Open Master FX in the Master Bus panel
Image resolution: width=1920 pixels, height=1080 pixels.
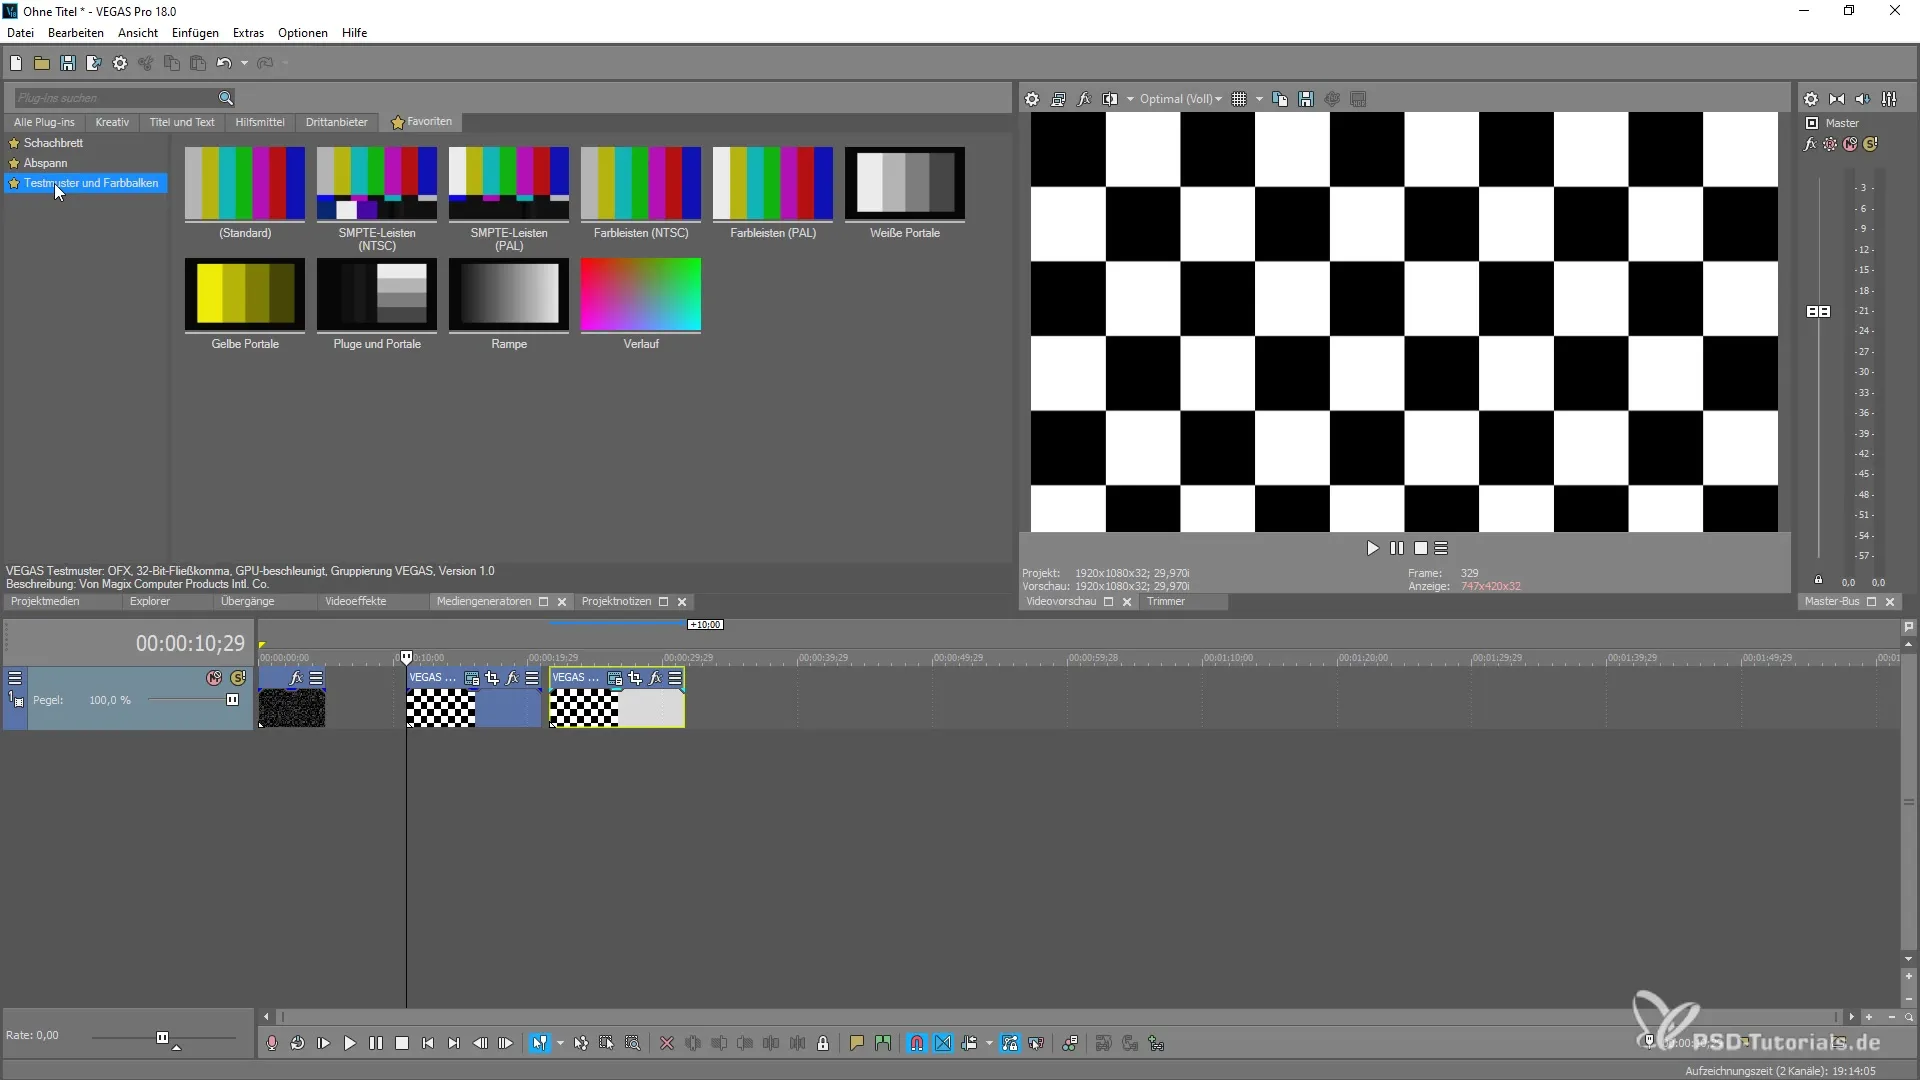coord(1810,144)
